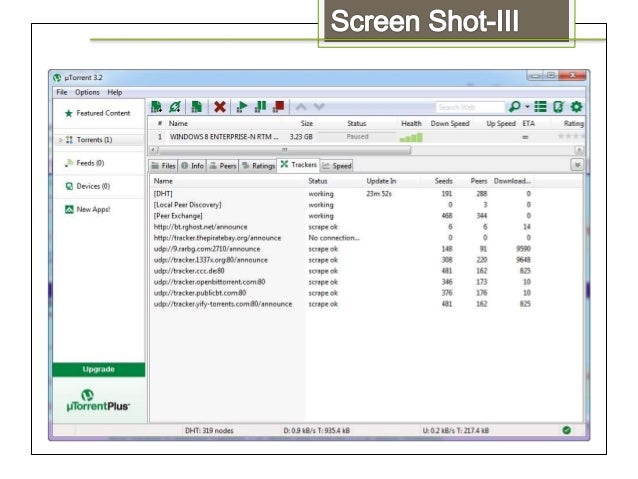Move torrent down the queue arrow

tap(319, 107)
